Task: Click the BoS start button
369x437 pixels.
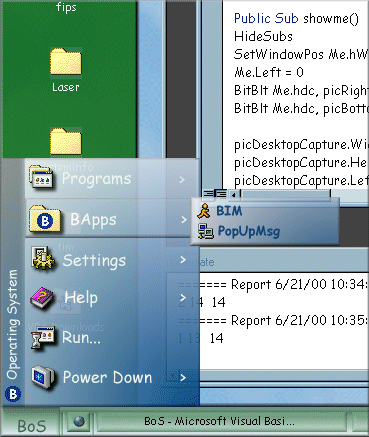Action: tap(31, 424)
